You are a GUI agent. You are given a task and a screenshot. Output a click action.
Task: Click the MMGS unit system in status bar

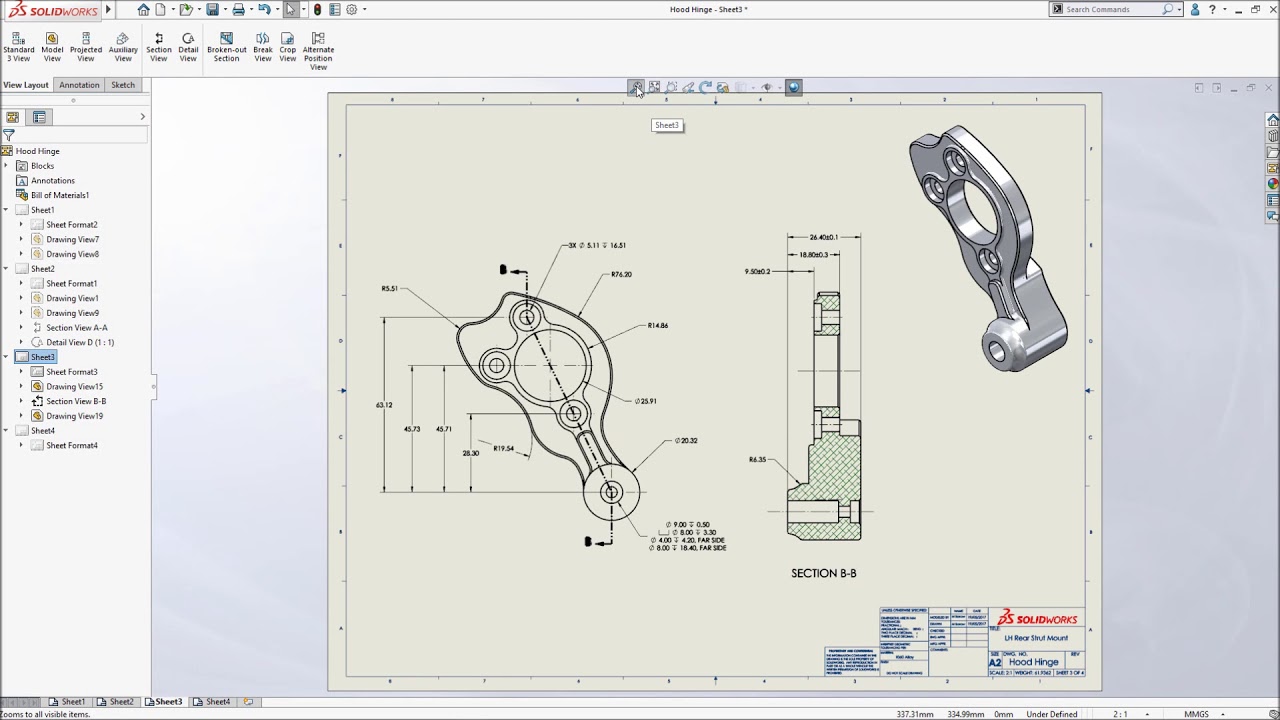[x=1196, y=714]
